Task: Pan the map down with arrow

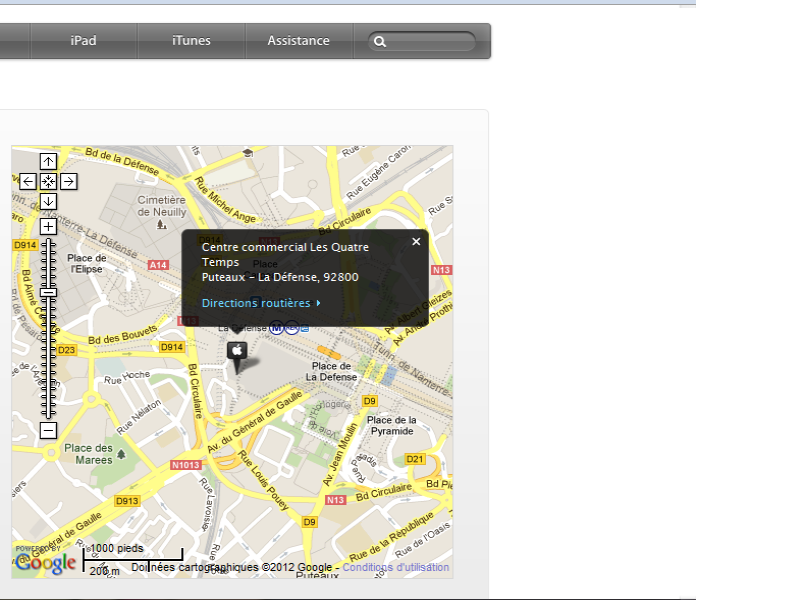Action: click(48, 202)
